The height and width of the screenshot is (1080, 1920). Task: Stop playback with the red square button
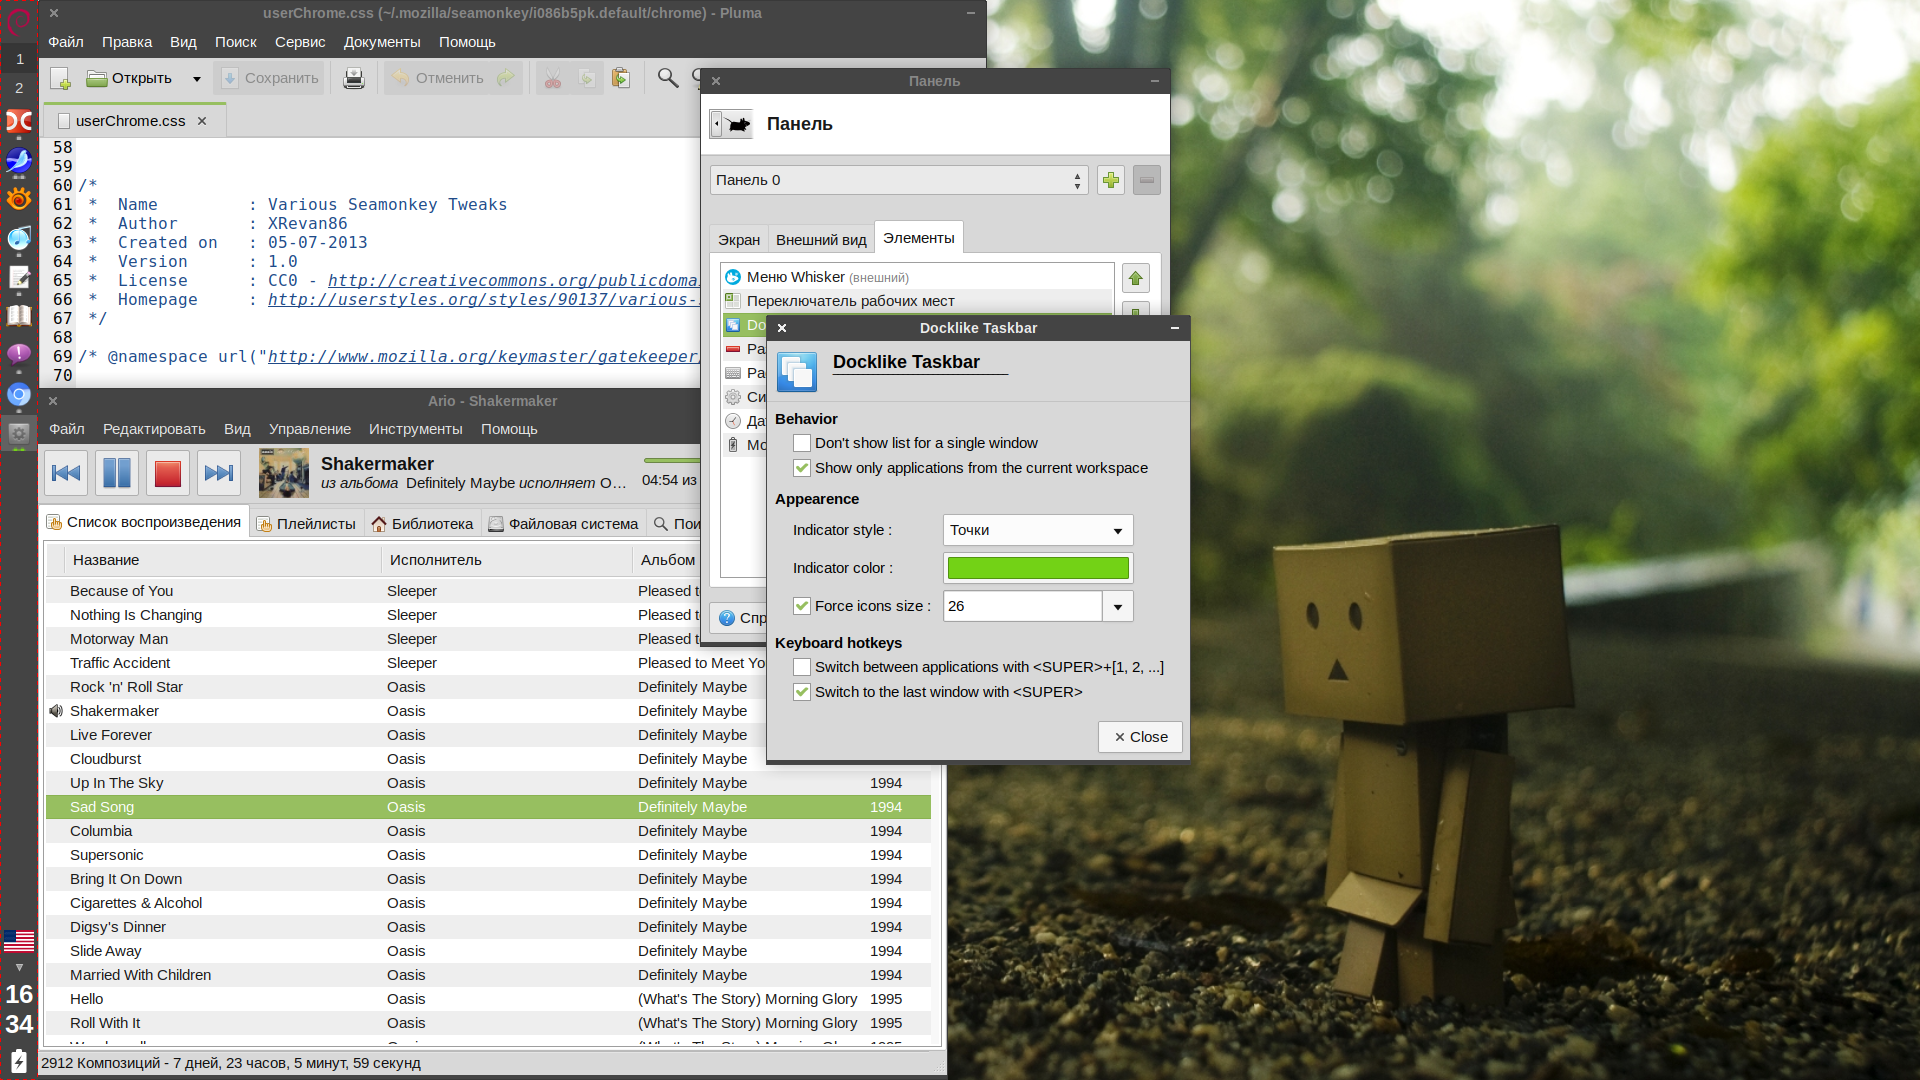pos(168,473)
